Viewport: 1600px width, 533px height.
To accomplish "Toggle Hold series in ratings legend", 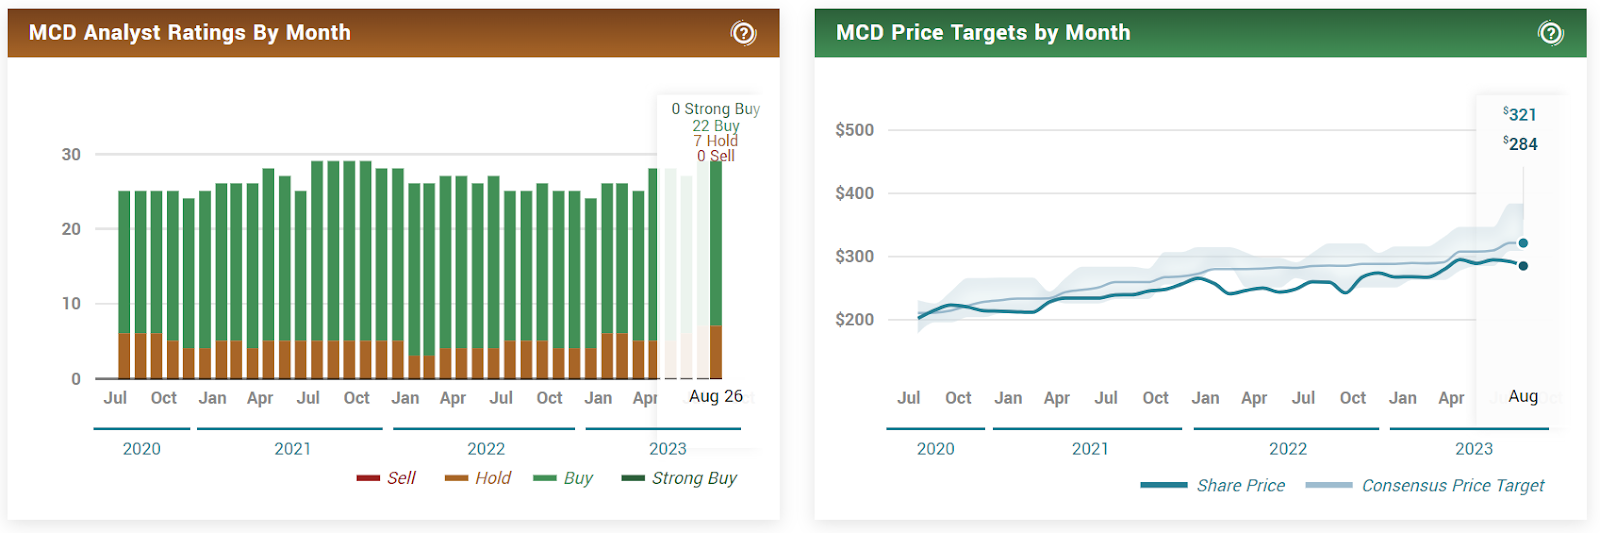I will [x=478, y=478].
